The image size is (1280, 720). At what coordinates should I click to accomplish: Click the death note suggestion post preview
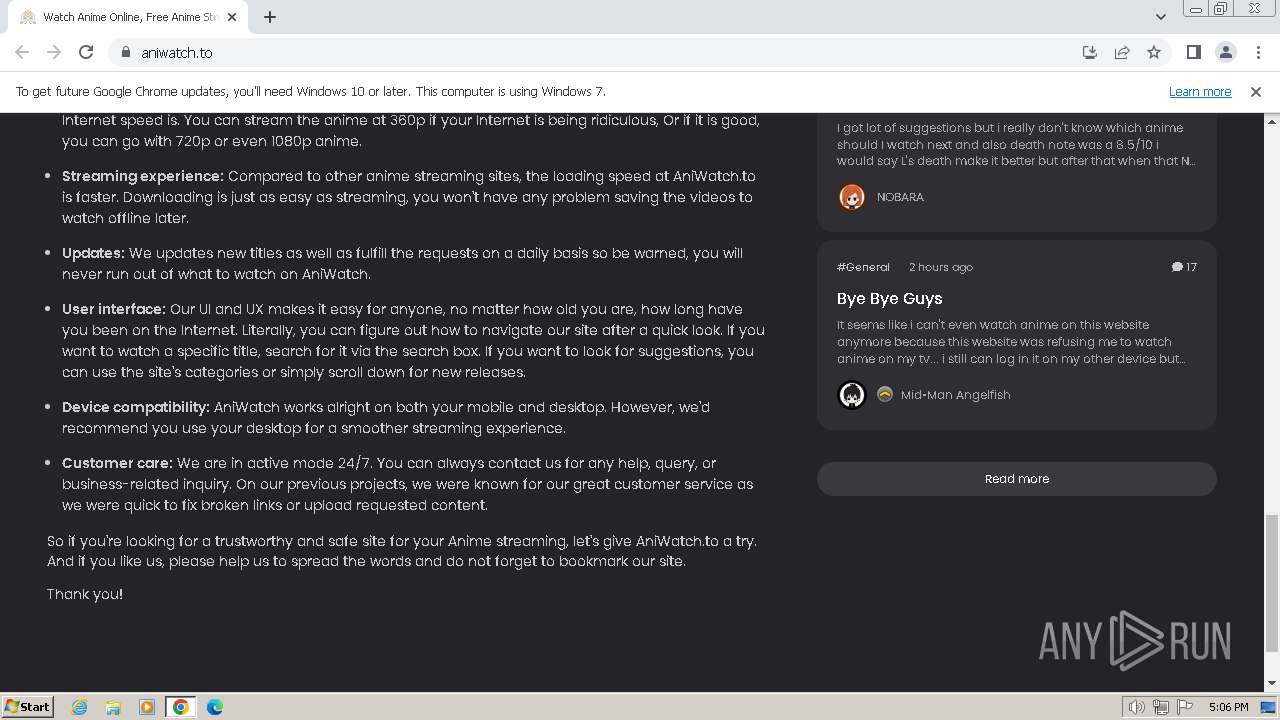click(x=1016, y=144)
